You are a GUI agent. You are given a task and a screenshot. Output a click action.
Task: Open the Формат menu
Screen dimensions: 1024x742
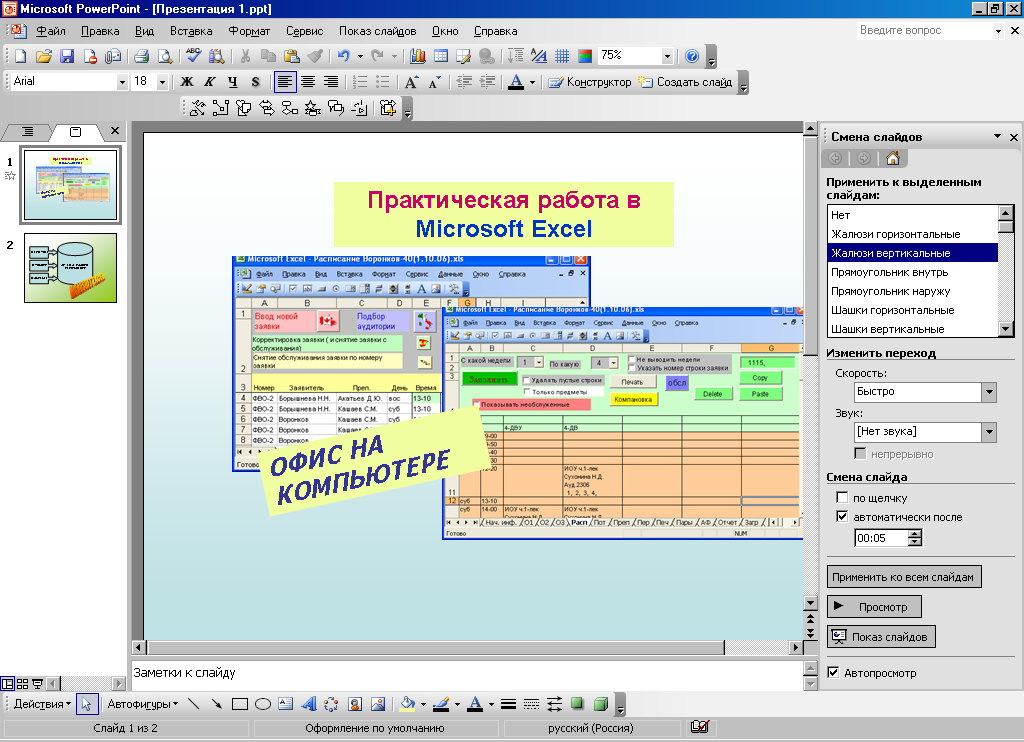click(x=249, y=31)
